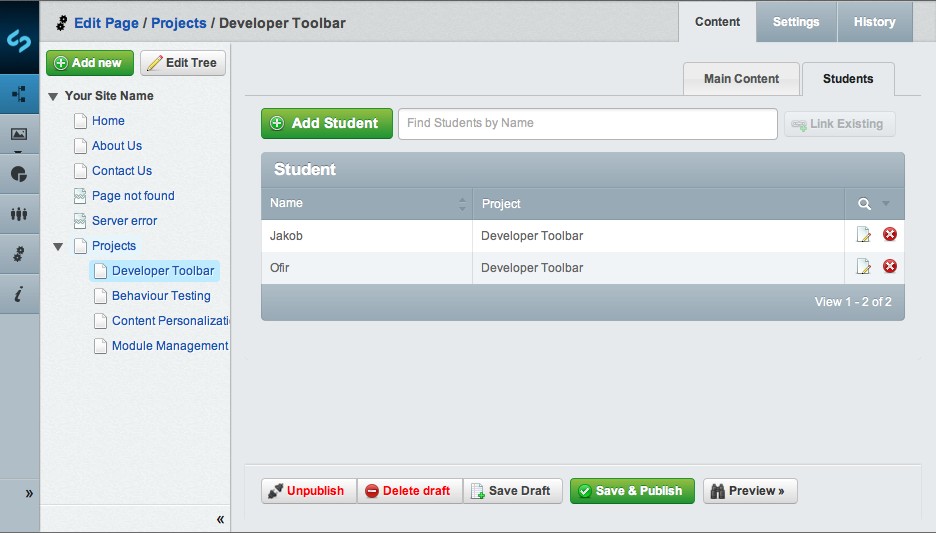
Task: Open the Help info icon in sidebar
Action: coord(19,294)
